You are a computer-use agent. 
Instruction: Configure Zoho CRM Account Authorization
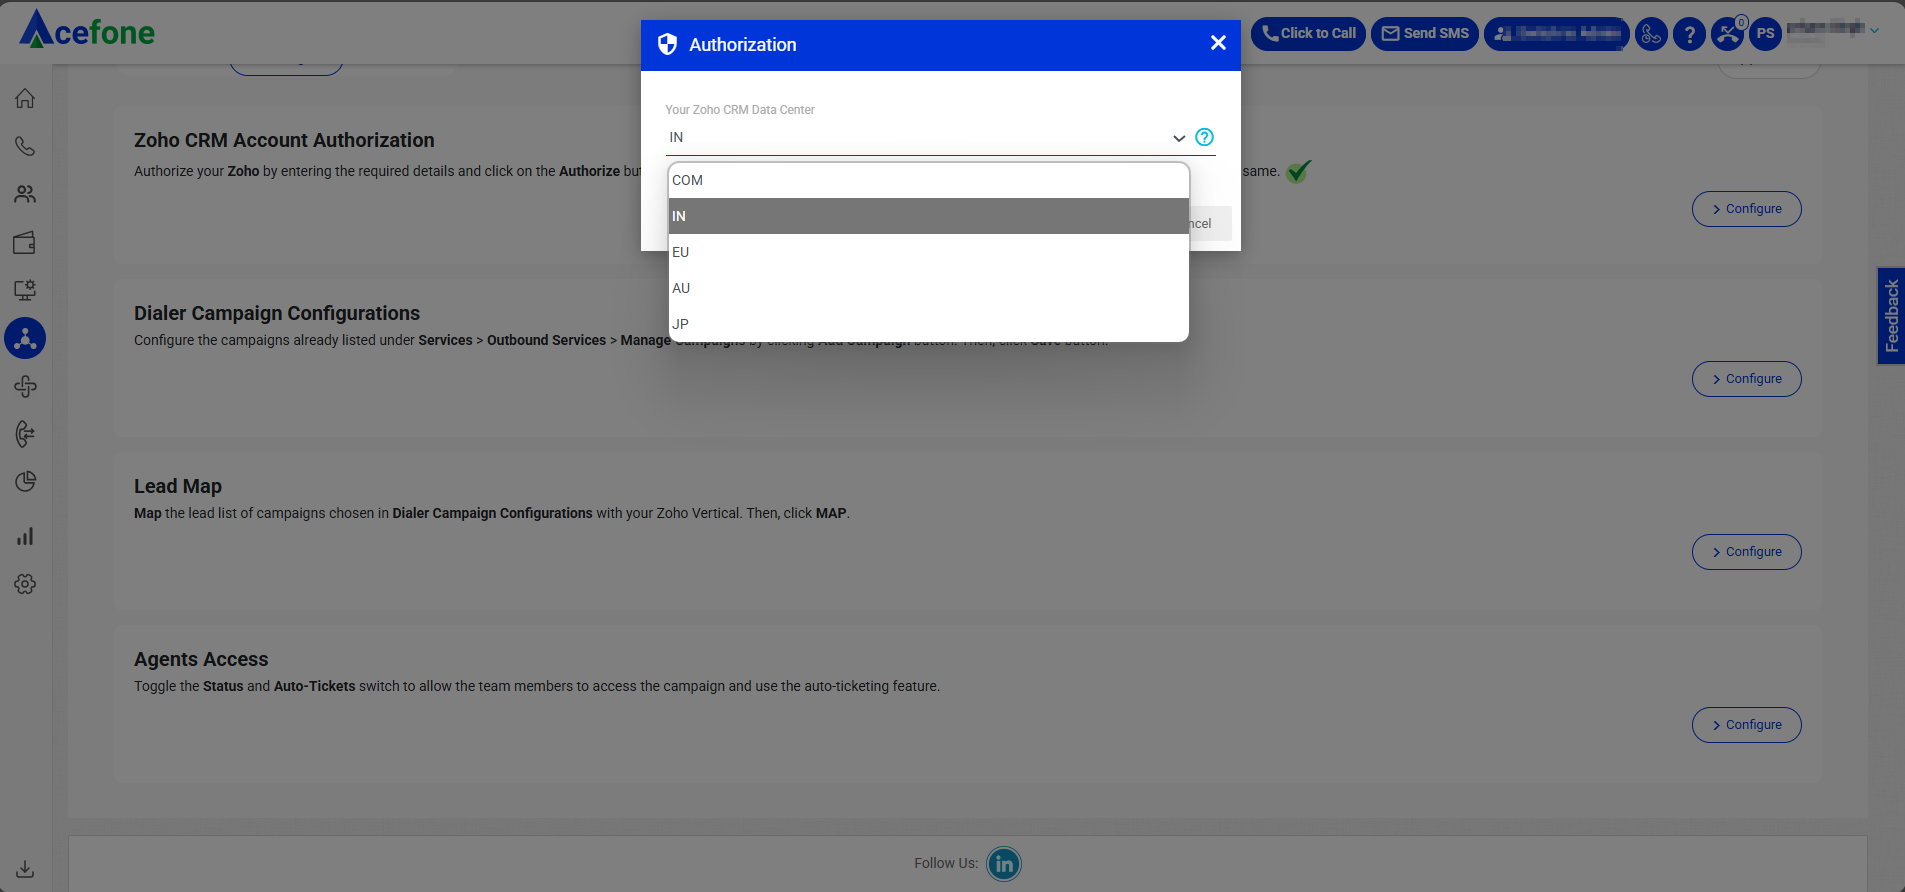1746,209
